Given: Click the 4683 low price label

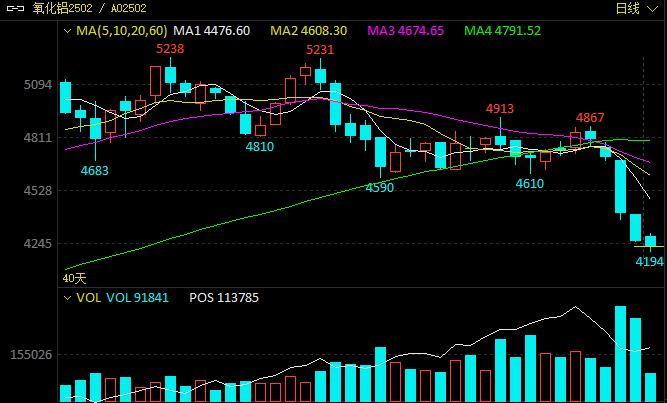Looking at the screenshot, I should tap(95, 170).
